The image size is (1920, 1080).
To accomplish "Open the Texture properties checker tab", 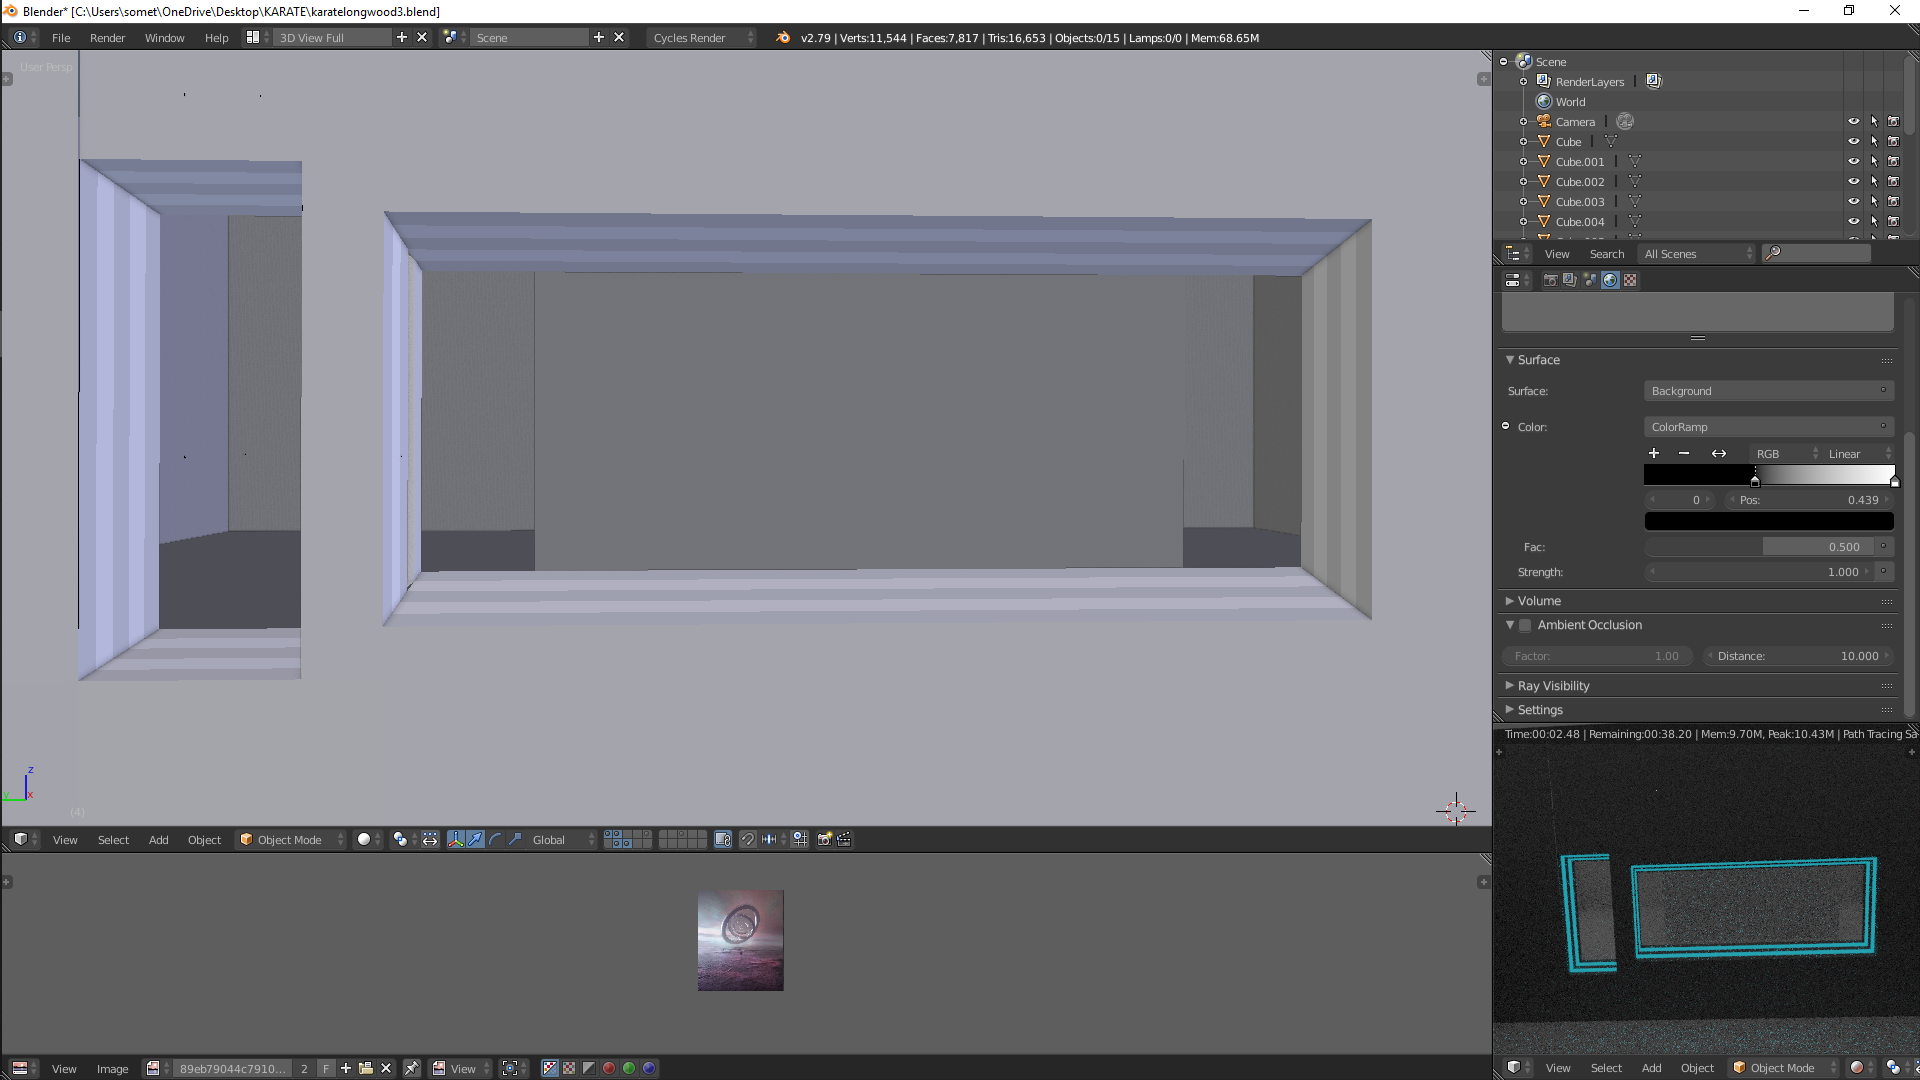I will tap(1630, 280).
